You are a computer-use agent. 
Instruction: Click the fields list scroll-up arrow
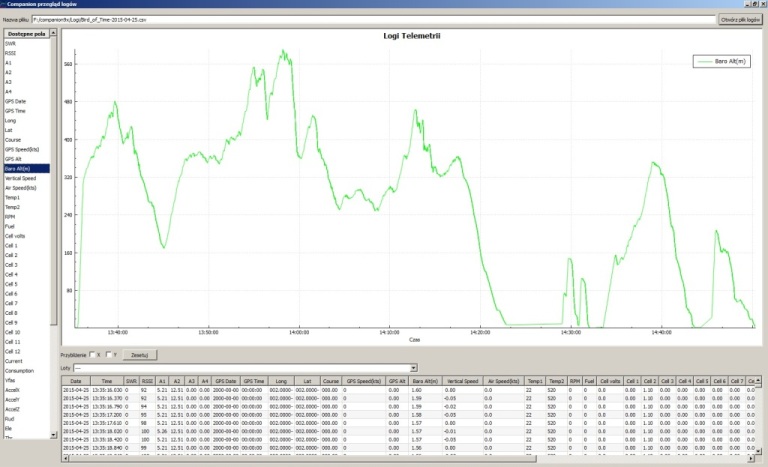tap(53, 33)
